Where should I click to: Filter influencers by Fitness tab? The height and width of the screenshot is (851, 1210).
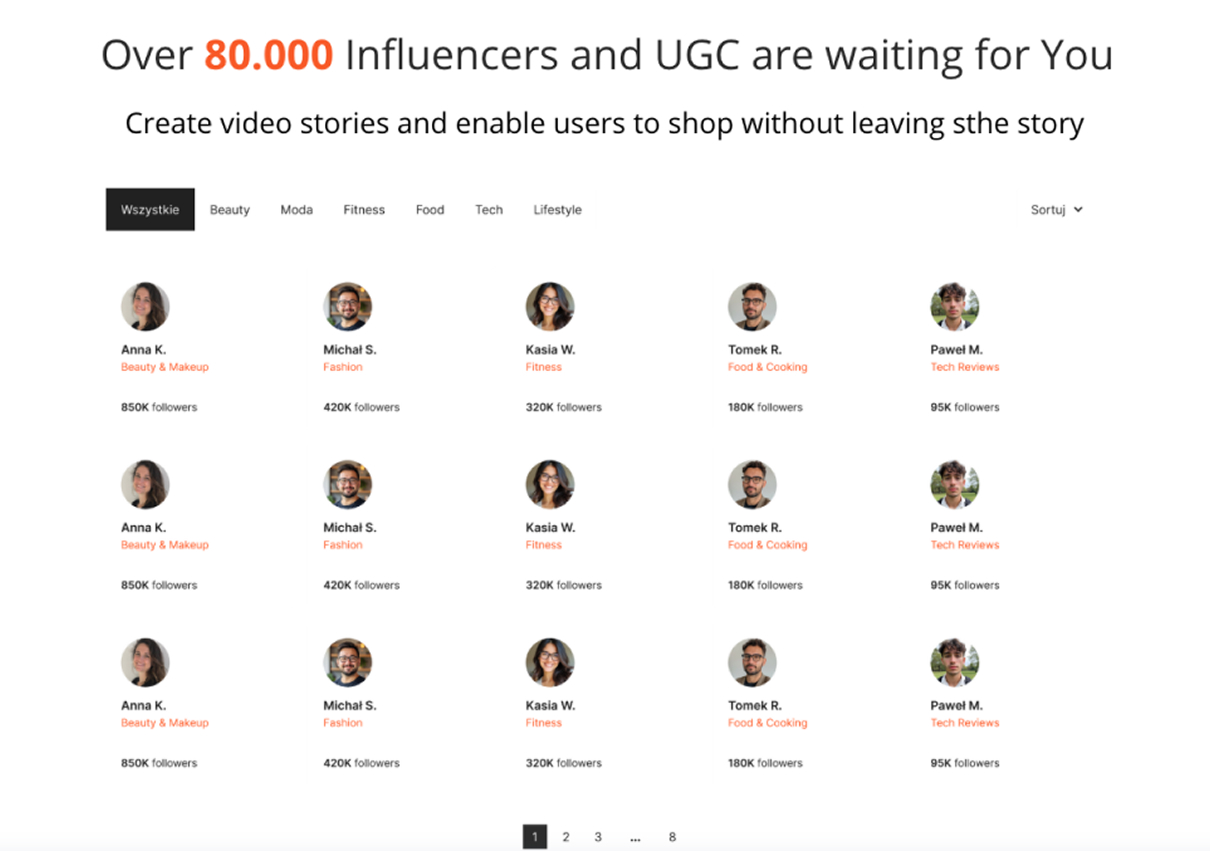[364, 210]
